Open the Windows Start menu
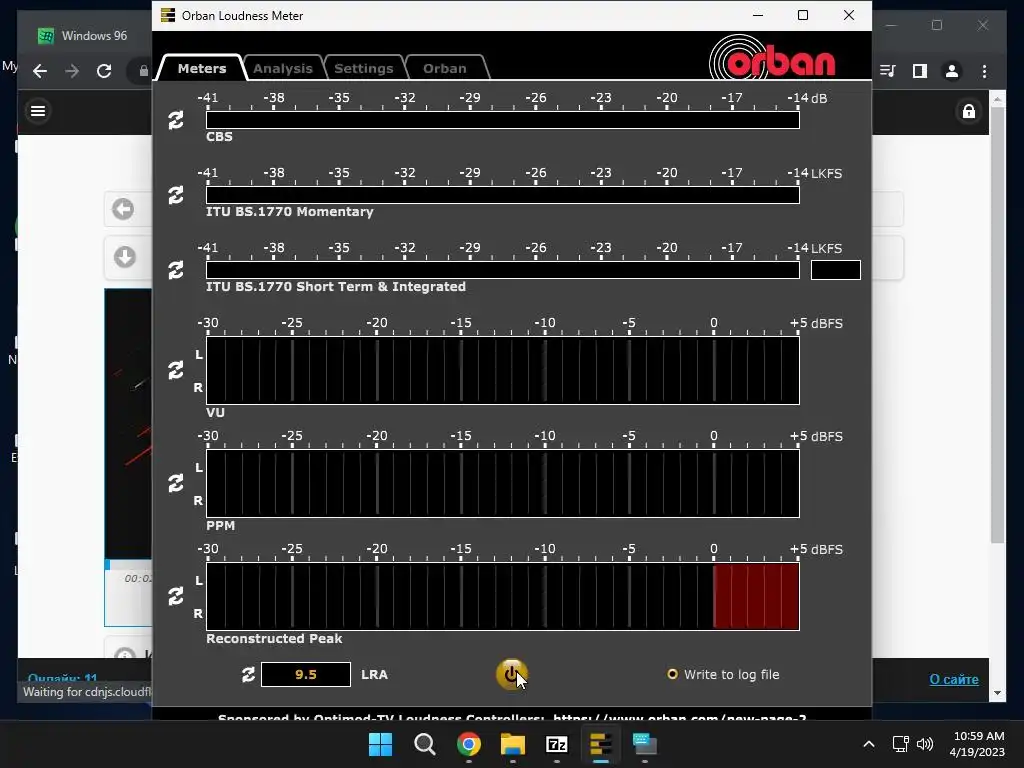The width and height of the screenshot is (1024, 768). pyautogui.click(x=380, y=744)
